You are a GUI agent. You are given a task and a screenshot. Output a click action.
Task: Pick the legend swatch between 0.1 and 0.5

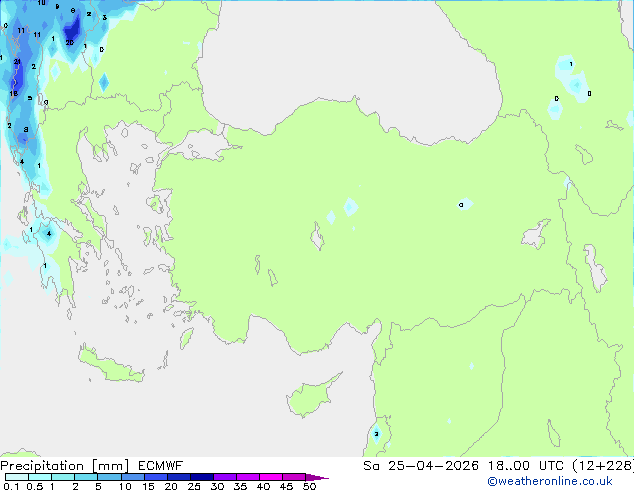[x=17, y=477]
